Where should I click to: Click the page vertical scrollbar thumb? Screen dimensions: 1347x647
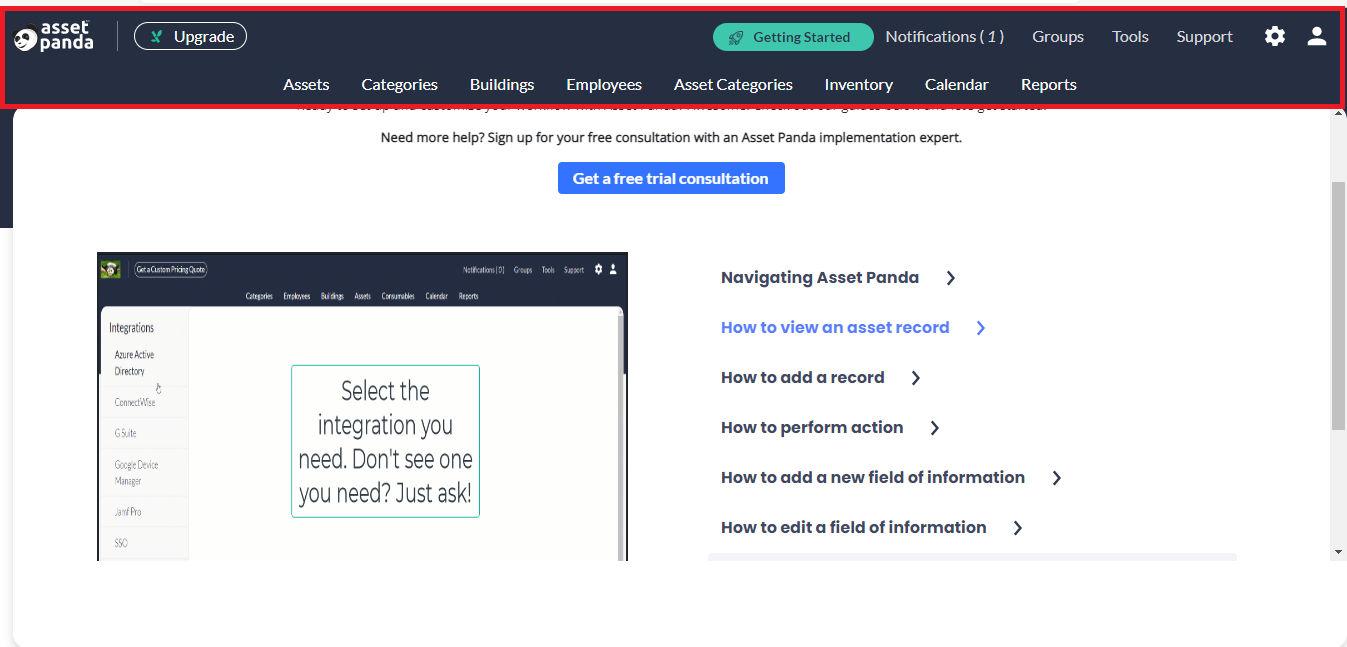click(1338, 306)
